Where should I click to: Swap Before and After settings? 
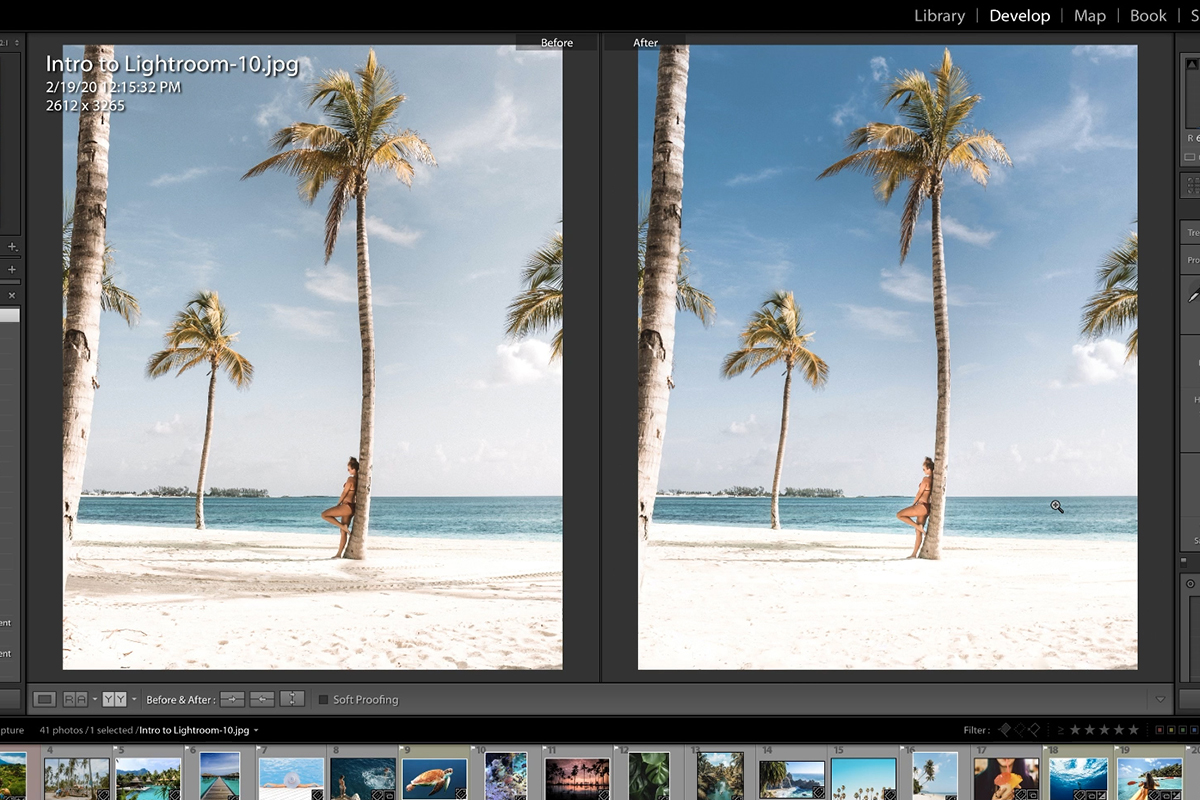pos(292,699)
